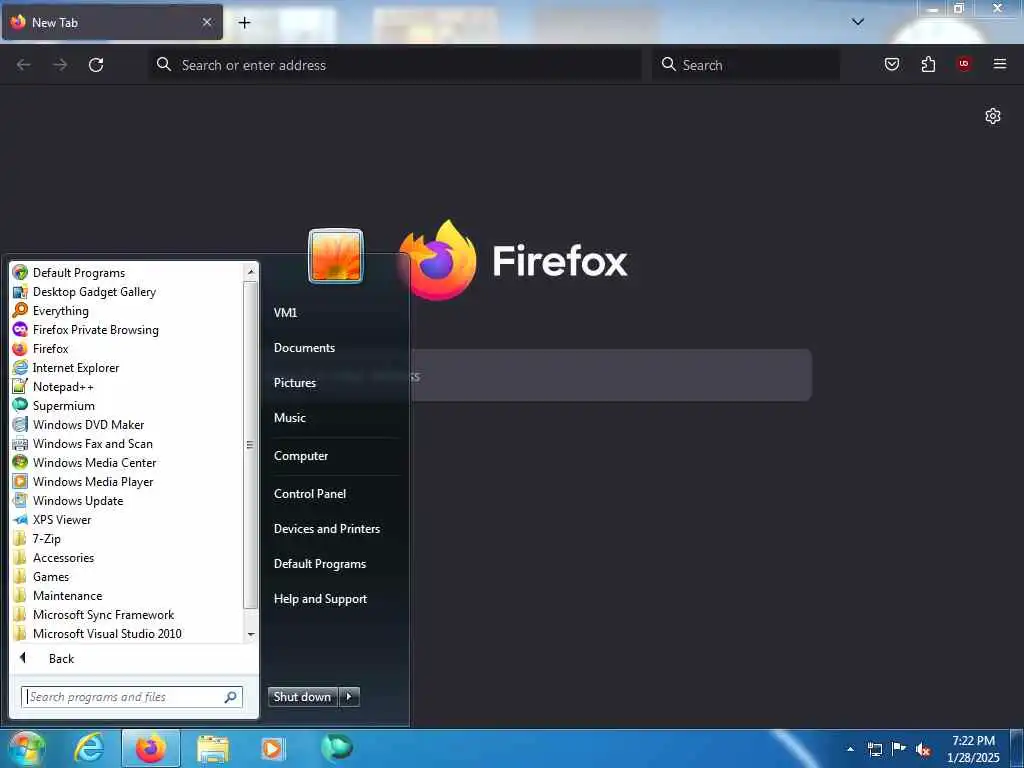Click the uBlock Origin toolbar icon
This screenshot has height=768, width=1024.
pos(964,64)
